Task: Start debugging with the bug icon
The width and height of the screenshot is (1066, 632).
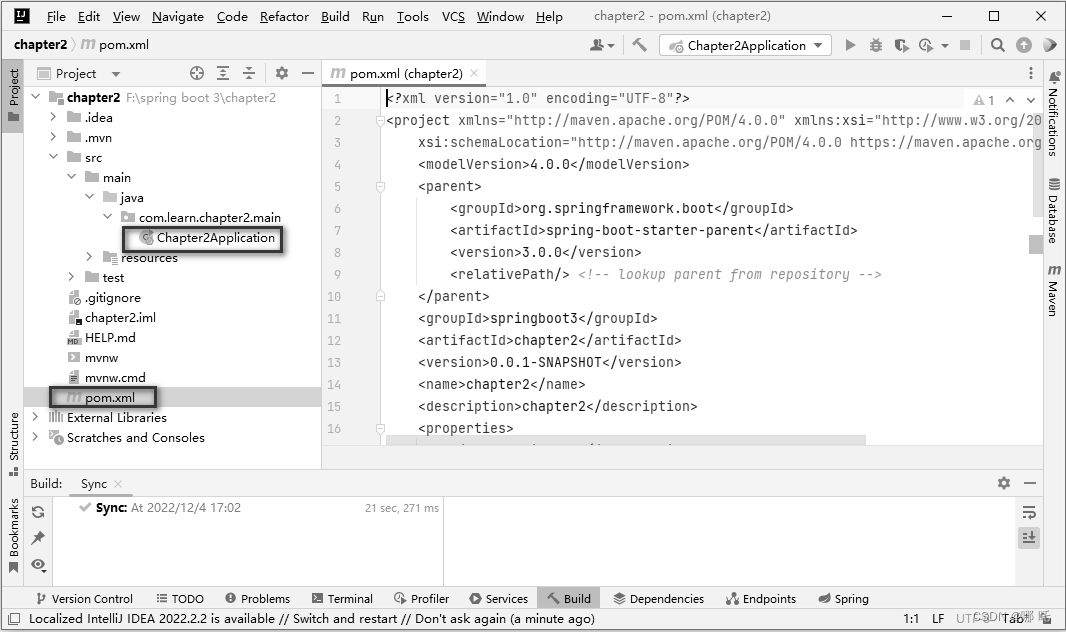Action: point(876,45)
